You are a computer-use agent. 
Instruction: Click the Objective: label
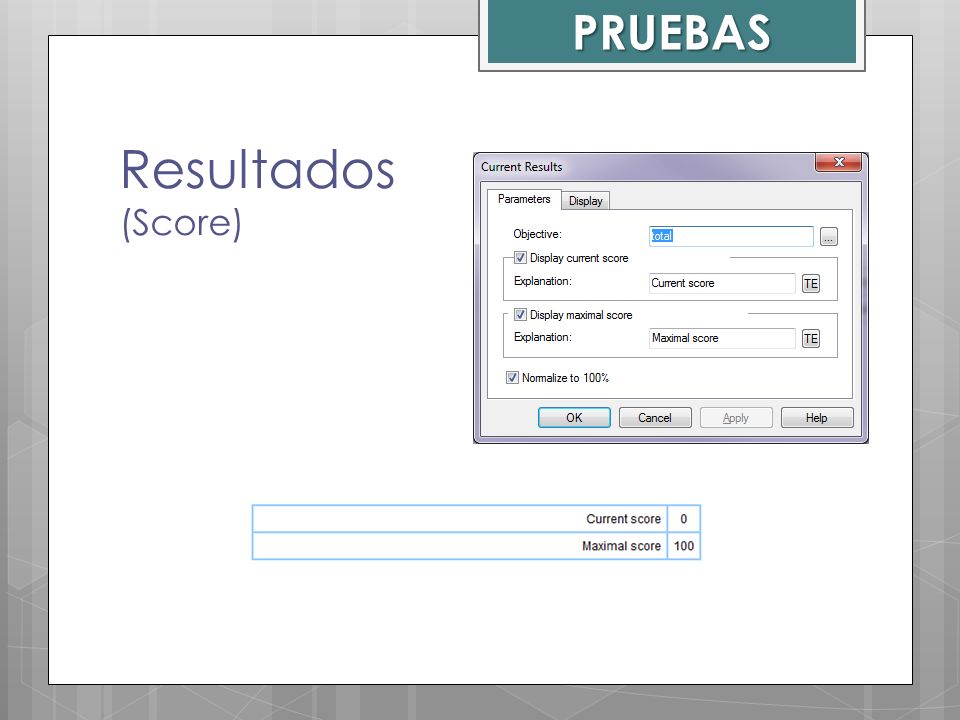click(538, 234)
